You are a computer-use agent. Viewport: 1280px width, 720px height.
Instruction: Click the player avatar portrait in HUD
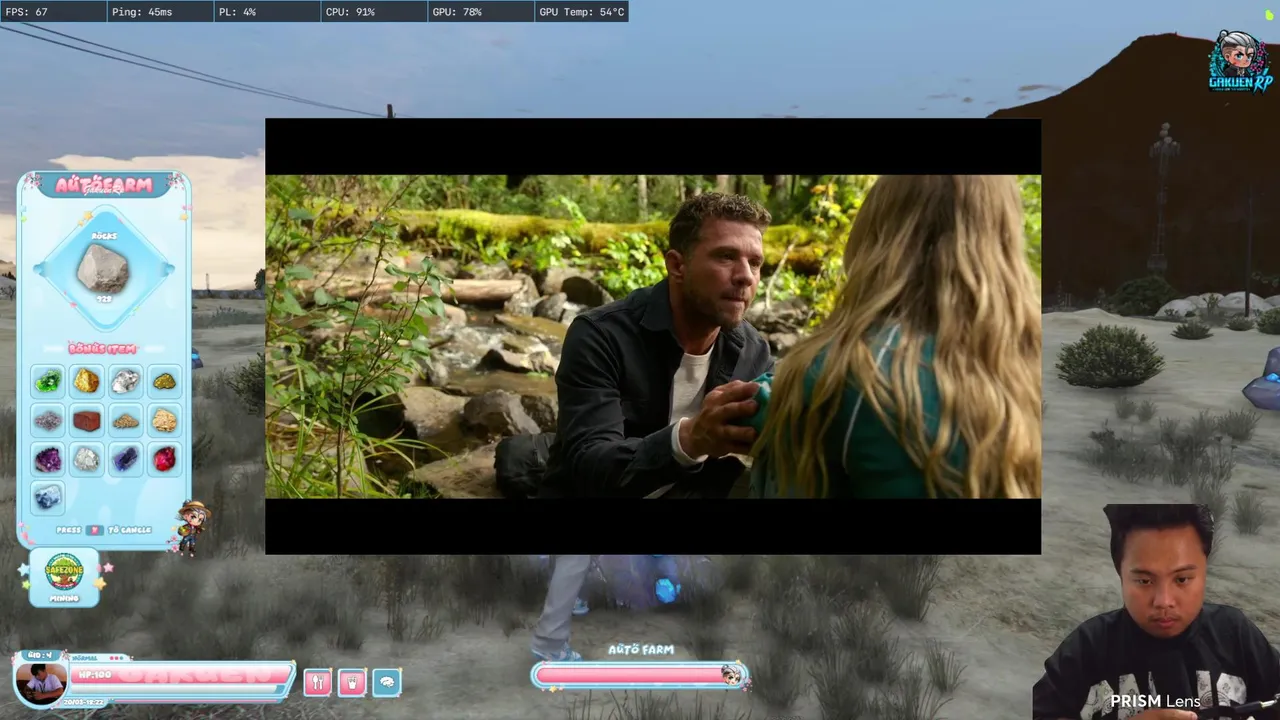click(41, 683)
